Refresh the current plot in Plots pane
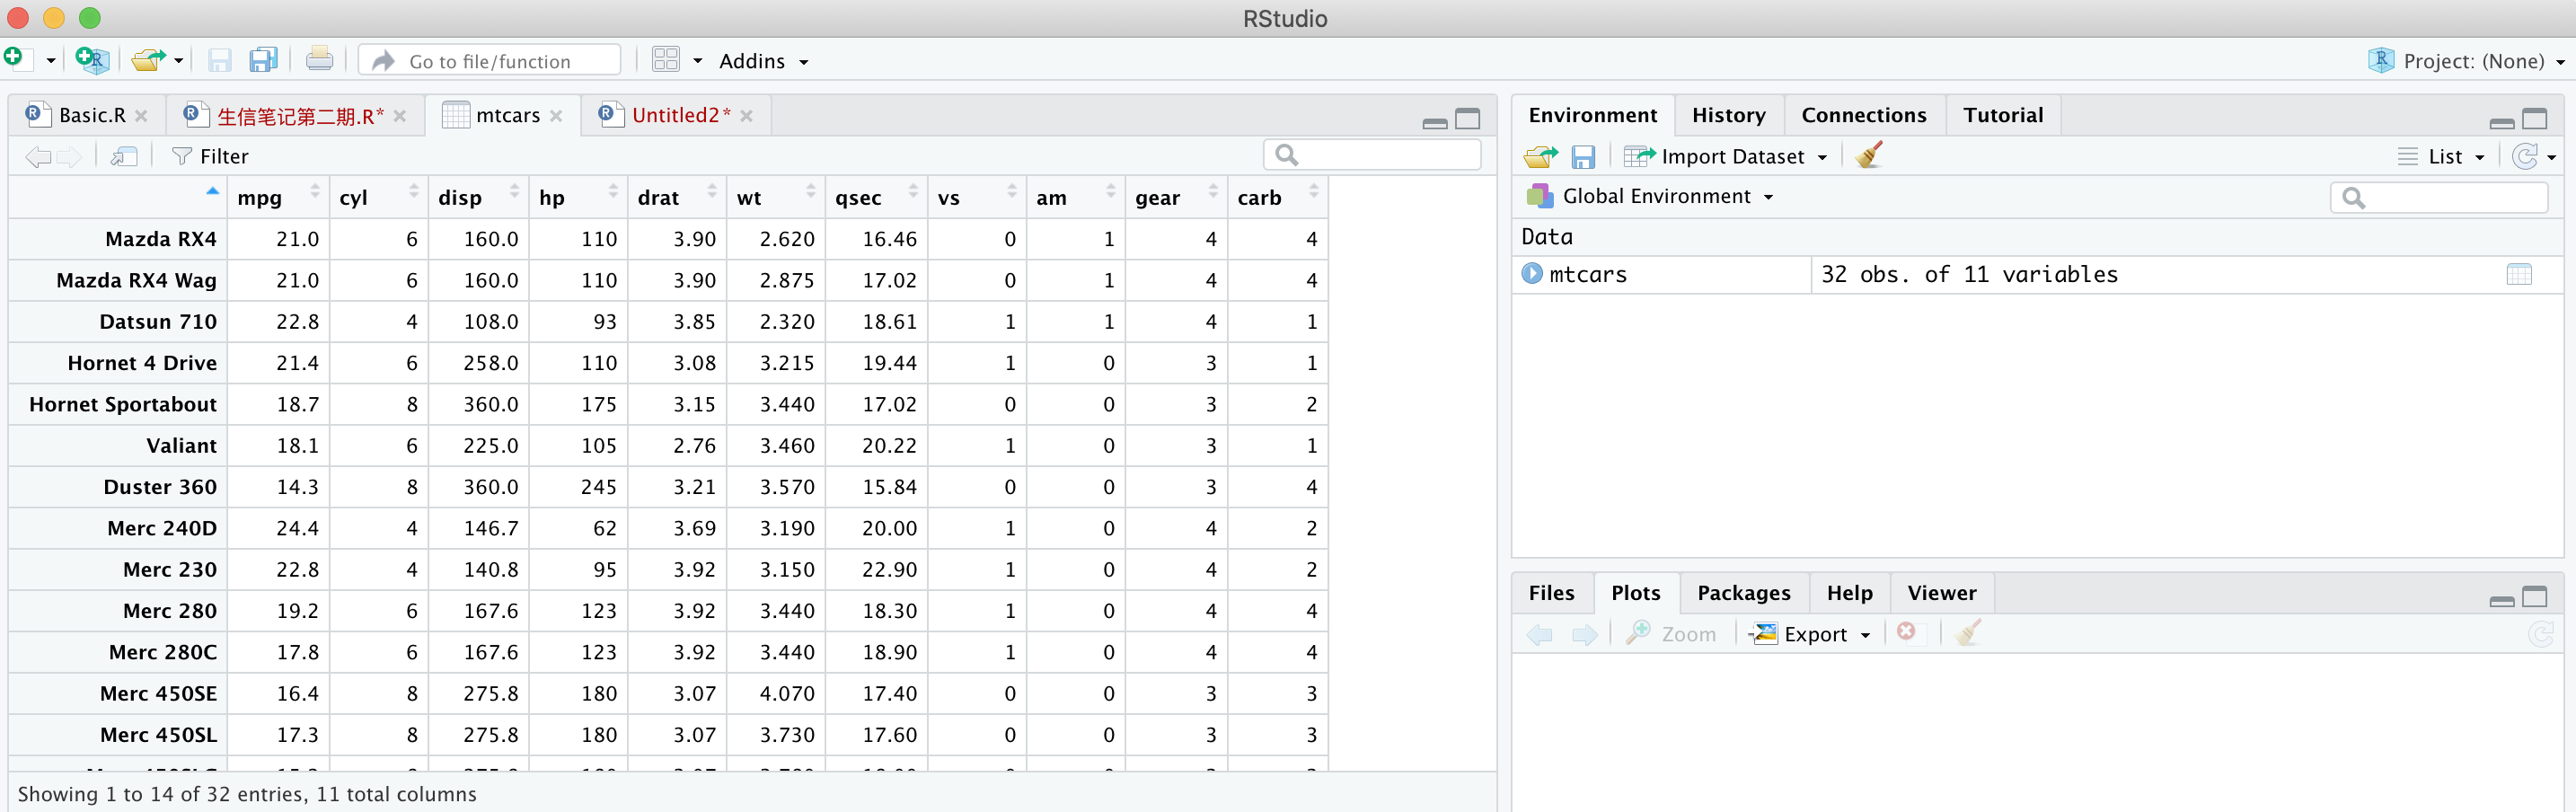This screenshot has width=2576, height=812. pyautogui.click(x=2541, y=634)
